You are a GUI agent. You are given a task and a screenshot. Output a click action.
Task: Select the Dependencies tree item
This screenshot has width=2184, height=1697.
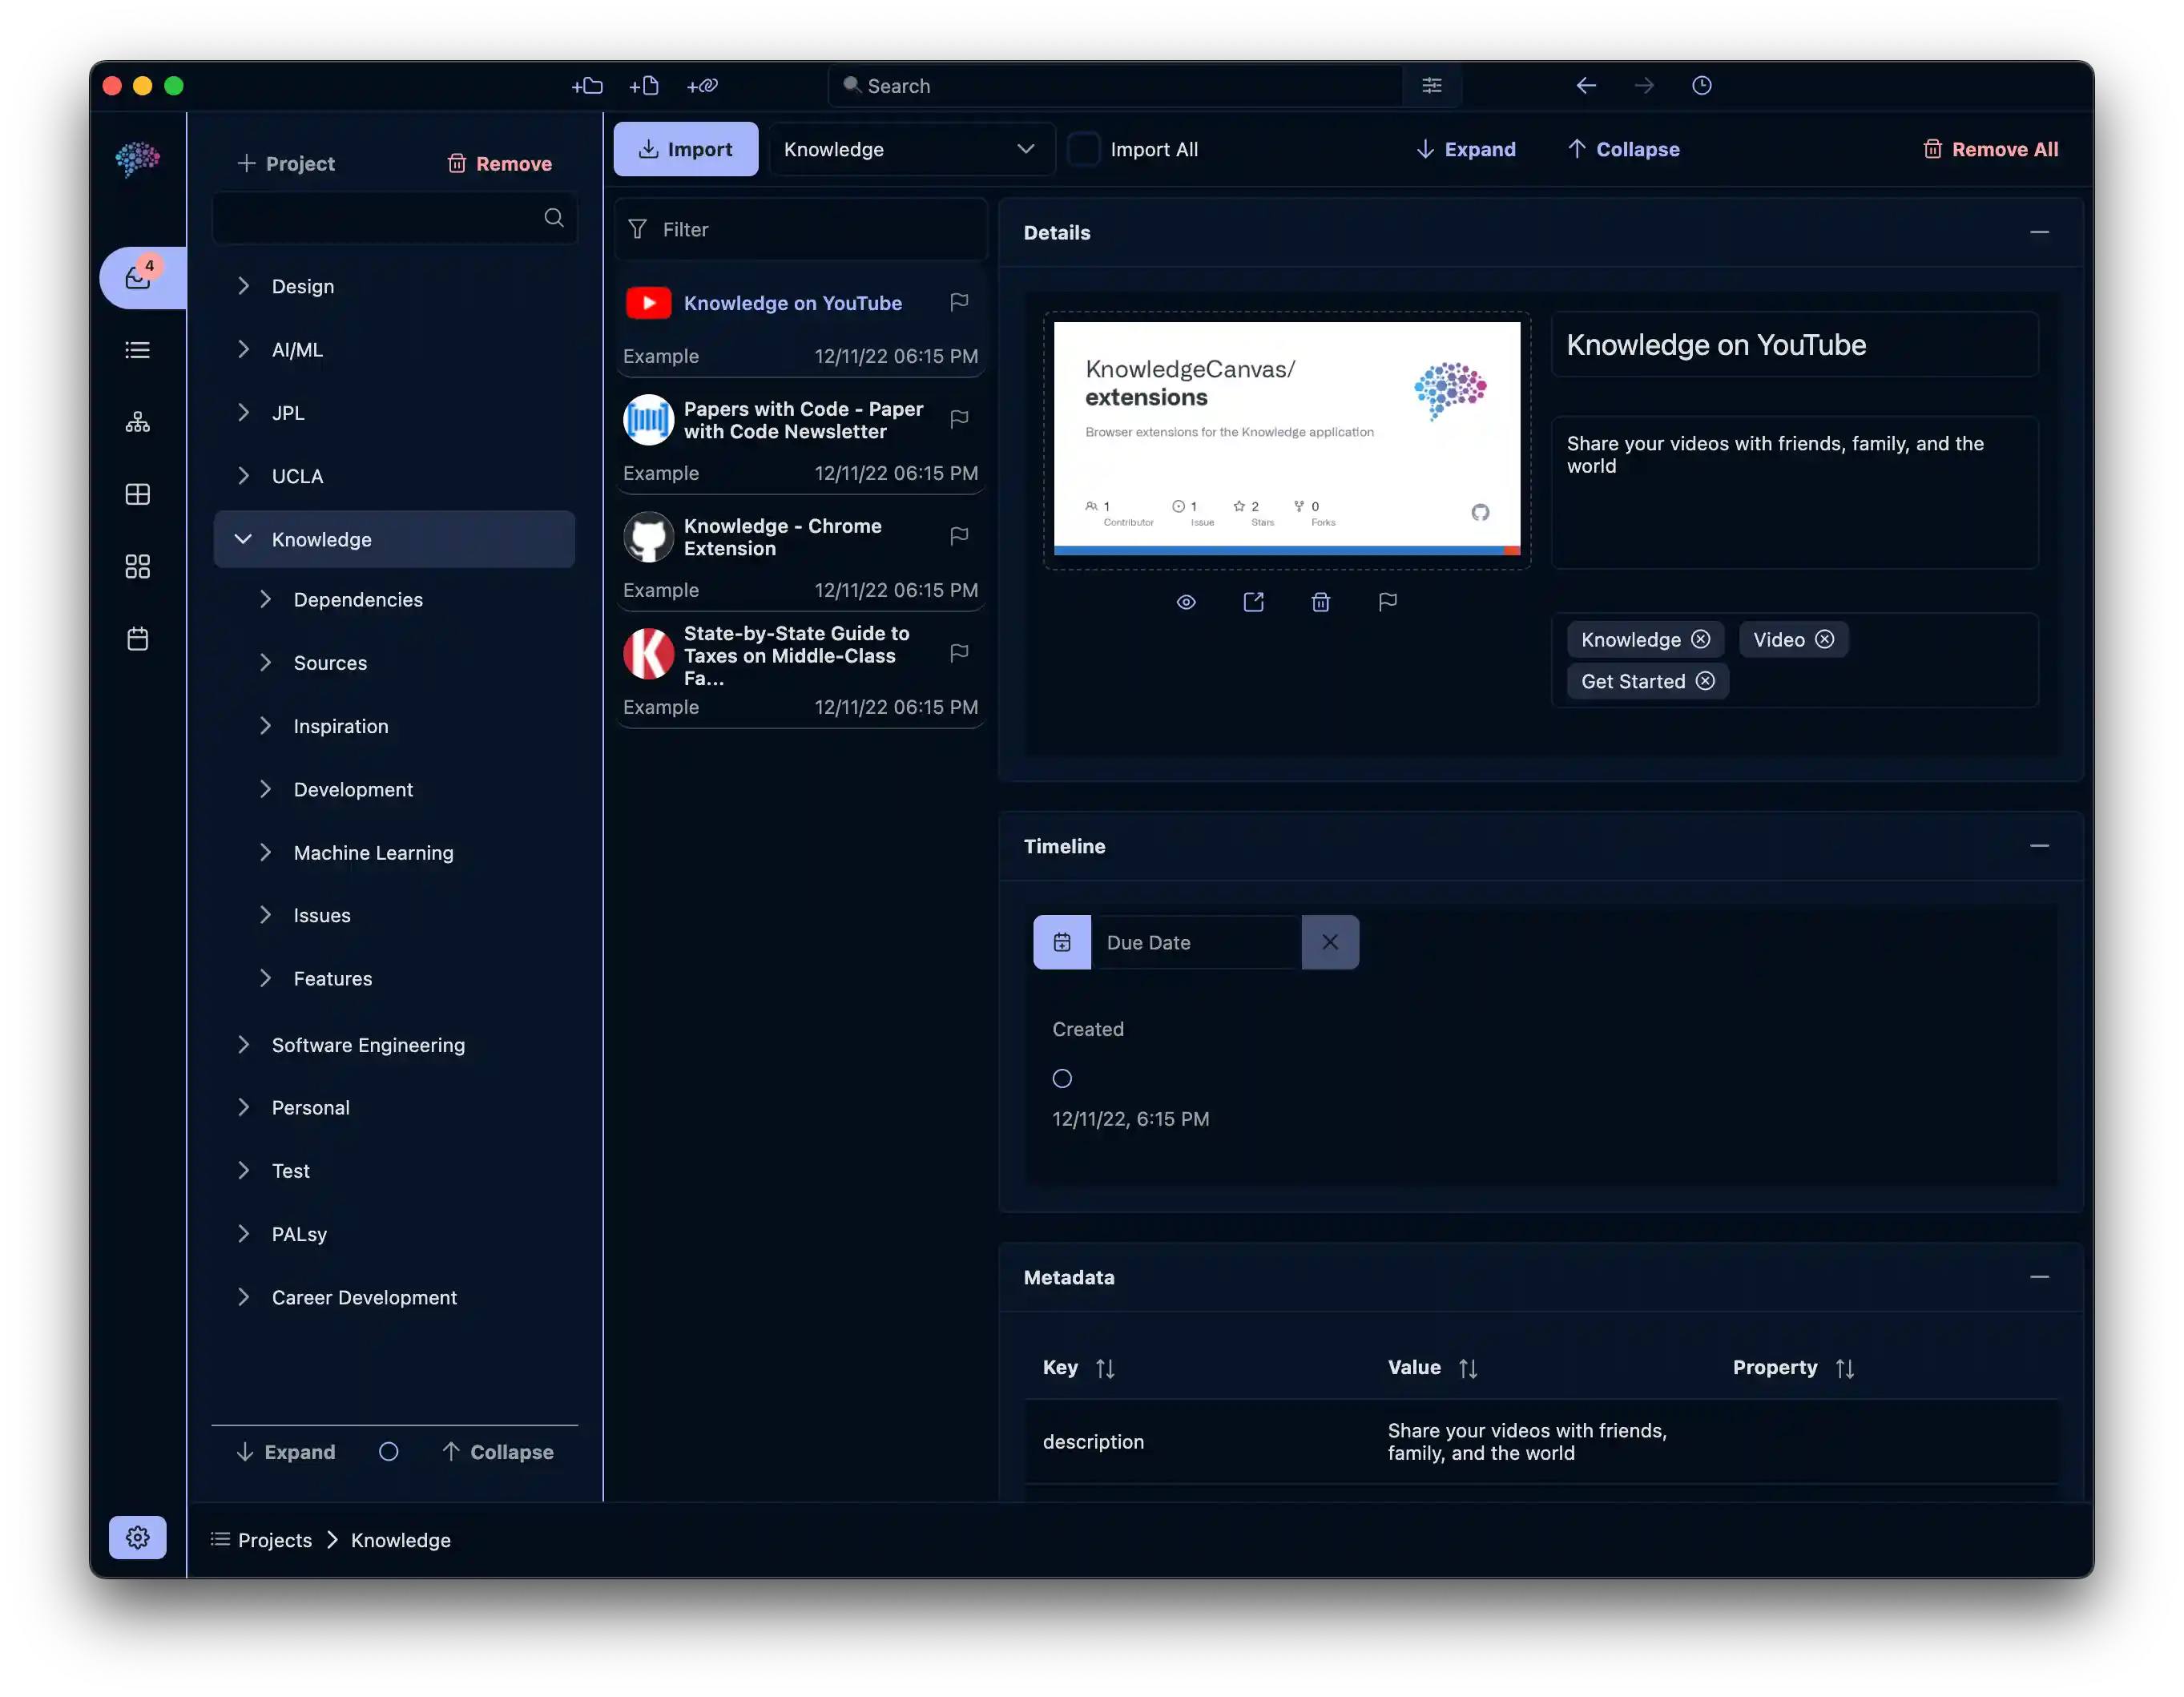[x=358, y=599]
